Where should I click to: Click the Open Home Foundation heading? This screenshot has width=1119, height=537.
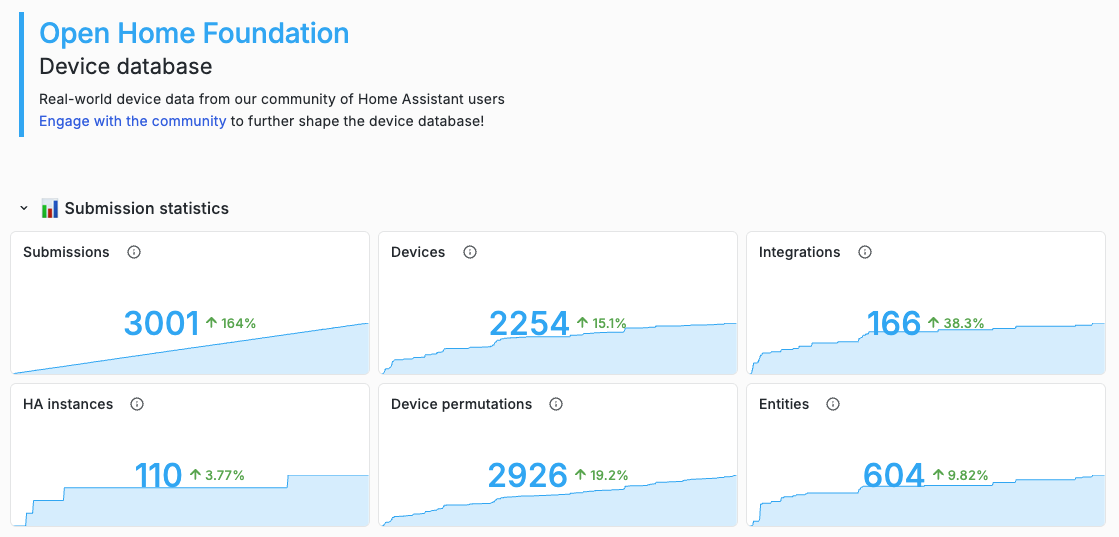click(x=194, y=33)
